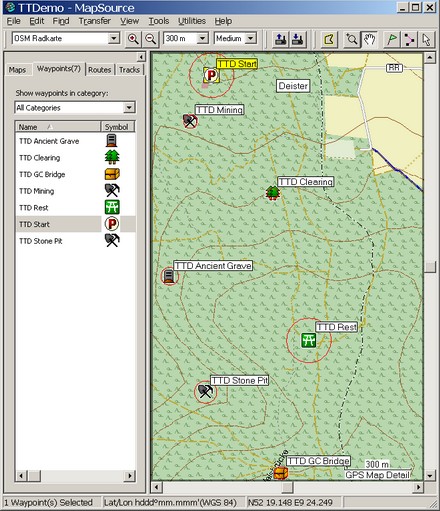Screen dimensions: 440x511
Task: Open the All Categories waypoint dropdown
Action: point(129,108)
